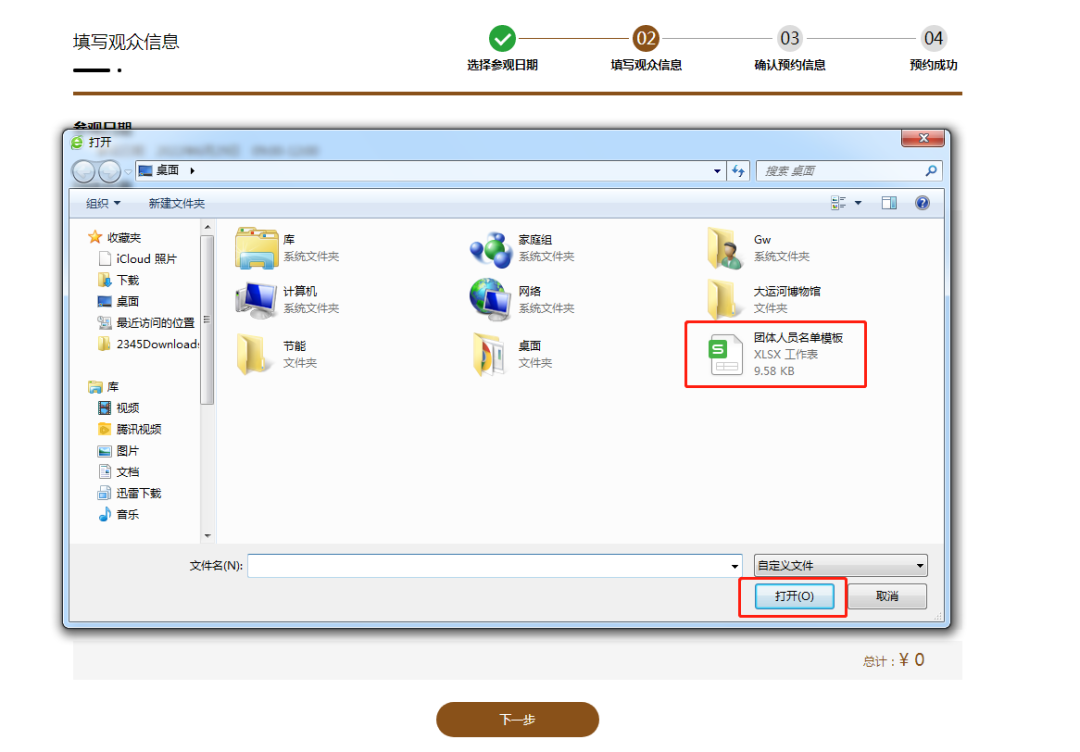This screenshot has width=1080, height=752.
Task: Click the change view icon
Action: [838, 203]
